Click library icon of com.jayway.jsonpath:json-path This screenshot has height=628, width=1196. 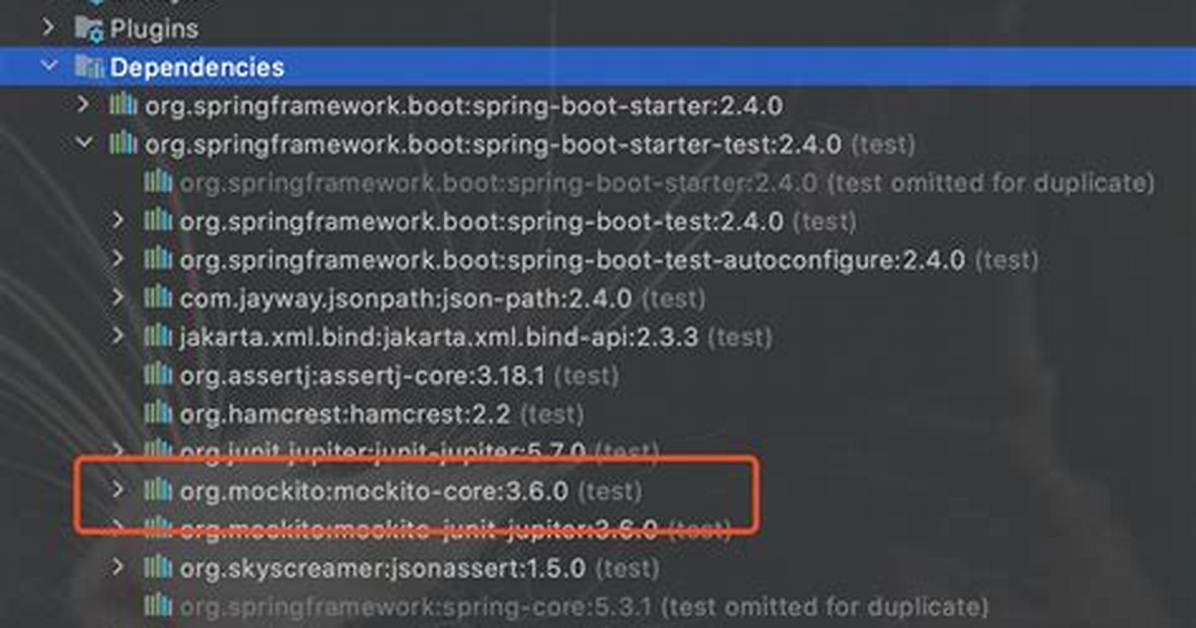158,297
